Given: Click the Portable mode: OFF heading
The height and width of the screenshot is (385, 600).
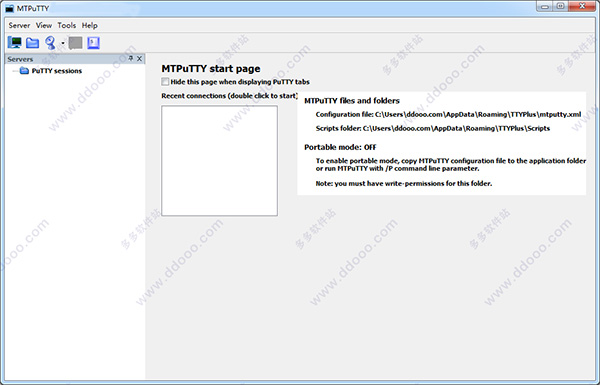Looking at the screenshot, I should coord(340,147).
